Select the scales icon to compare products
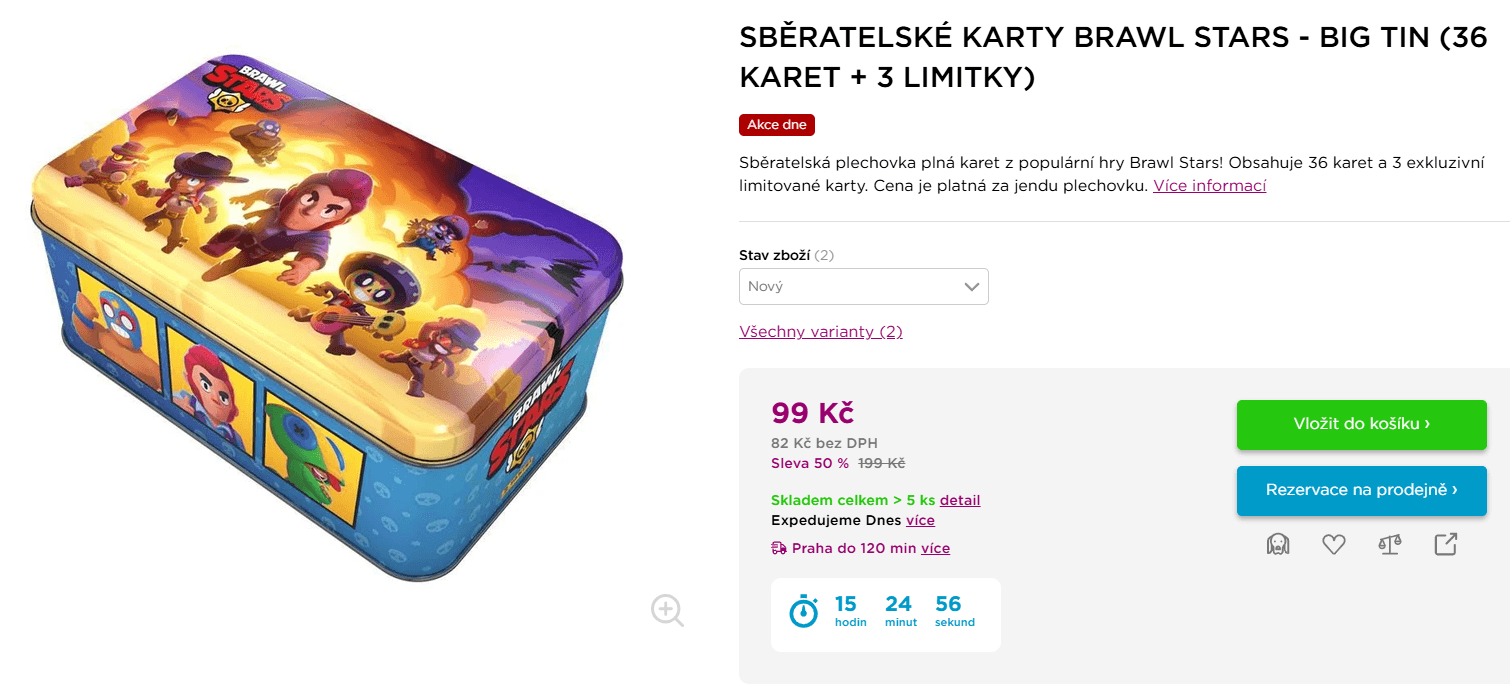 pos(1389,544)
